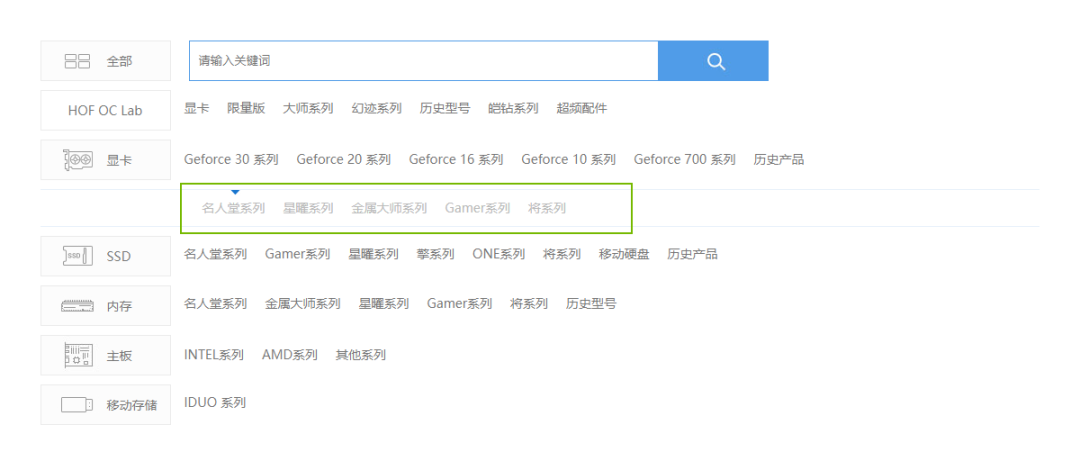Open 幻迹系列 link

pyautogui.click(x=376, y=108)
